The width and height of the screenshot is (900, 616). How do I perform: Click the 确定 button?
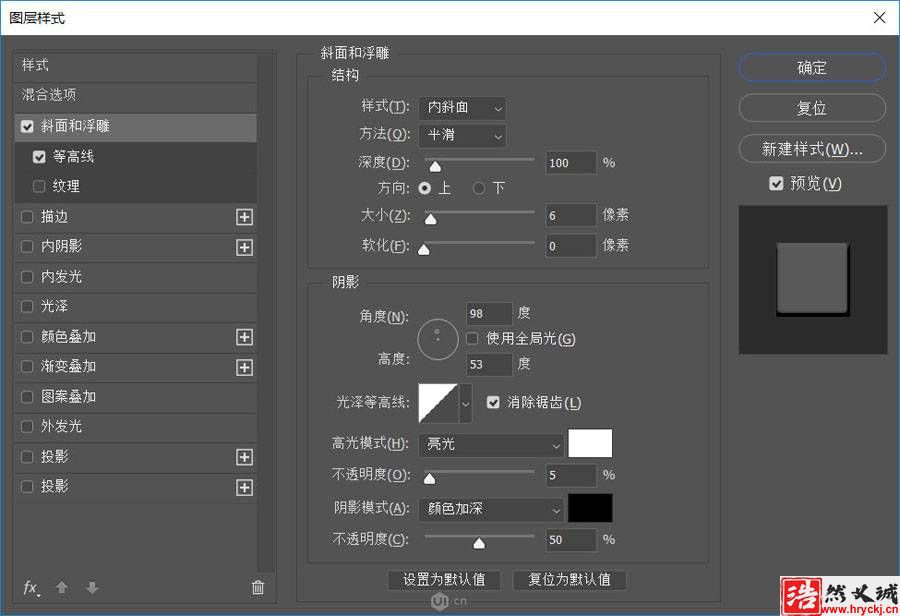[x=812, y=68]
